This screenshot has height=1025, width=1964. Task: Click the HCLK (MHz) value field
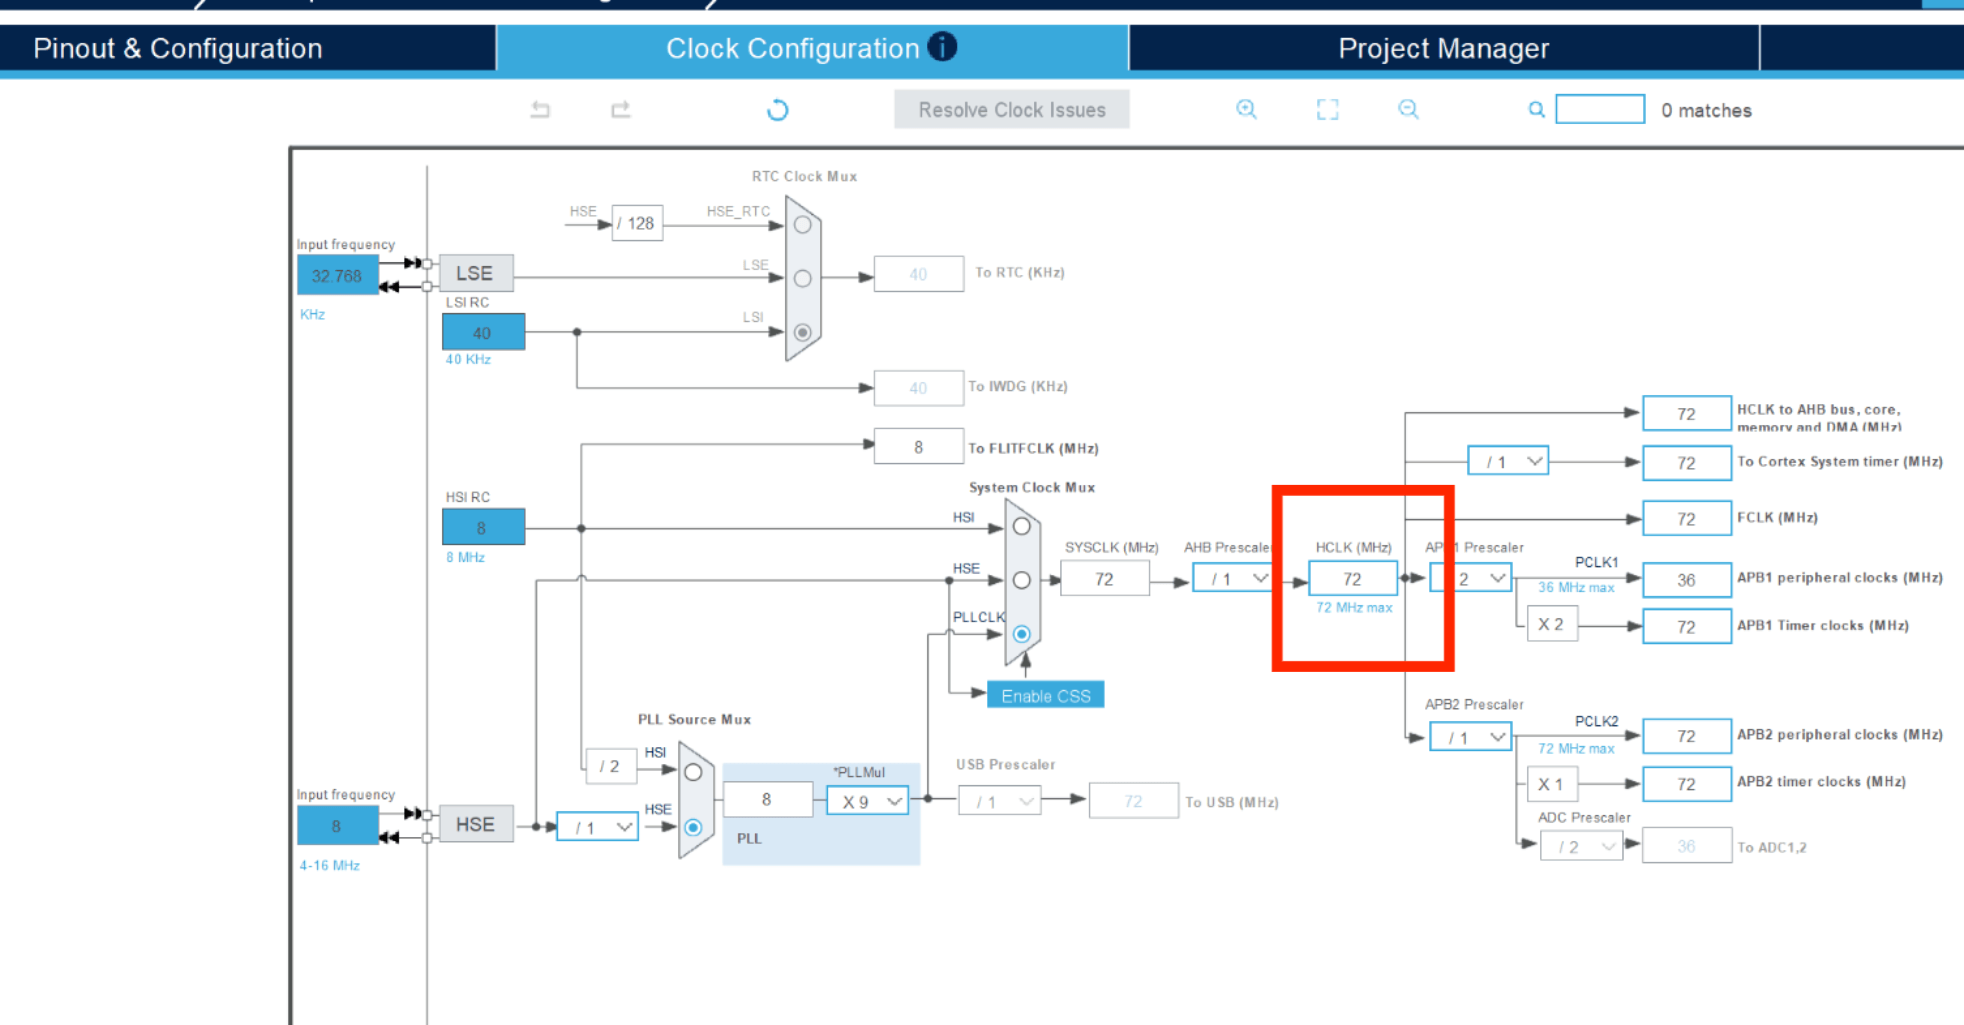1352,579
